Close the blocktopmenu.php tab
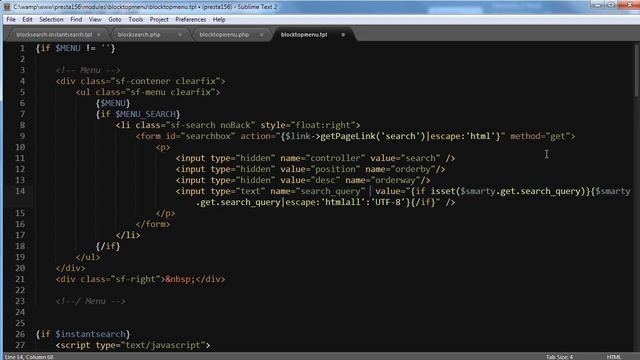Screen dimensions: 640x360 [262, 35]
